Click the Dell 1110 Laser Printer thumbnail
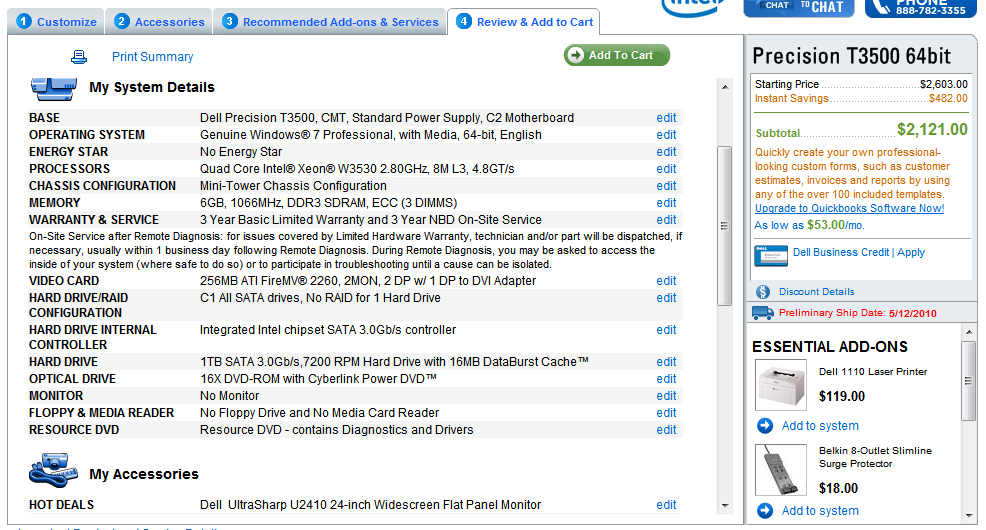The width and height of the screenshot is (986, 530). (x=781, y=384)
